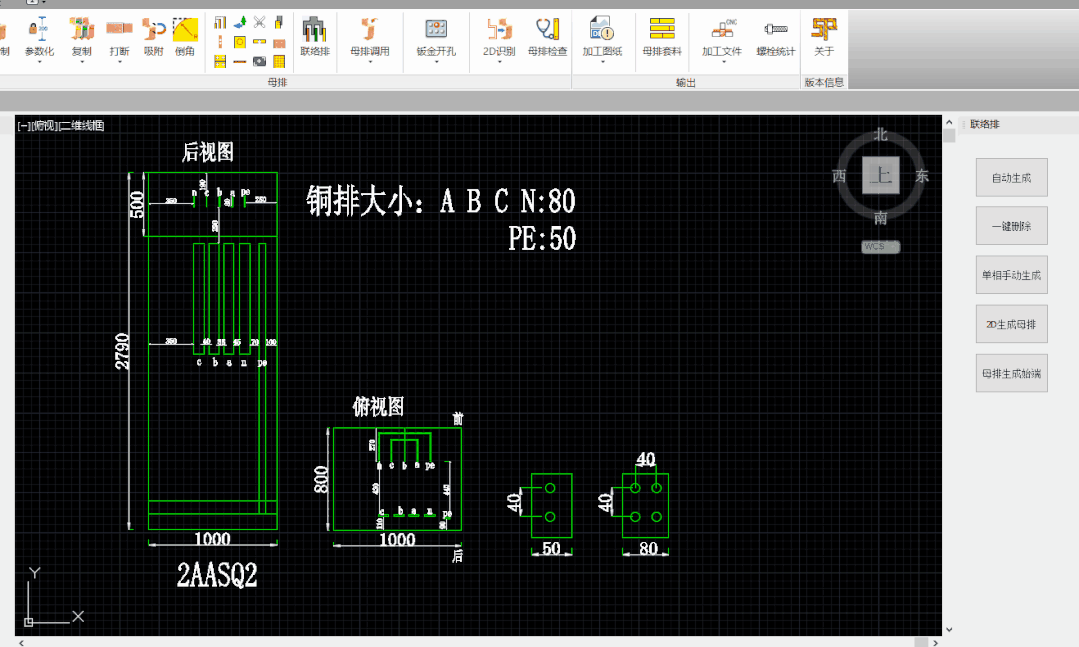Click the bent busbar icon in small-icon grid
This screenshot has width=1079, height=647.
click(x=220, y=23)
